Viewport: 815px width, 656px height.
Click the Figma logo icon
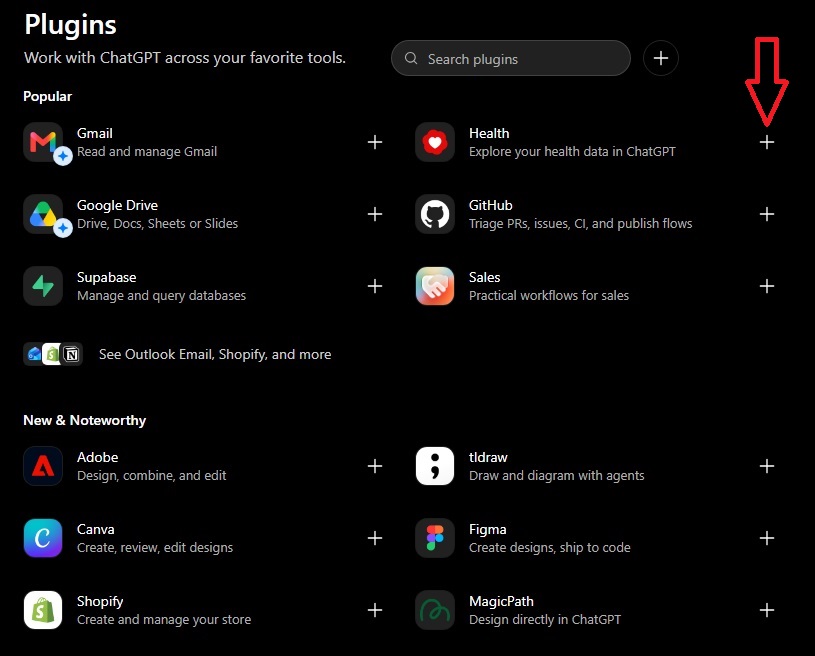click(435, 538)
